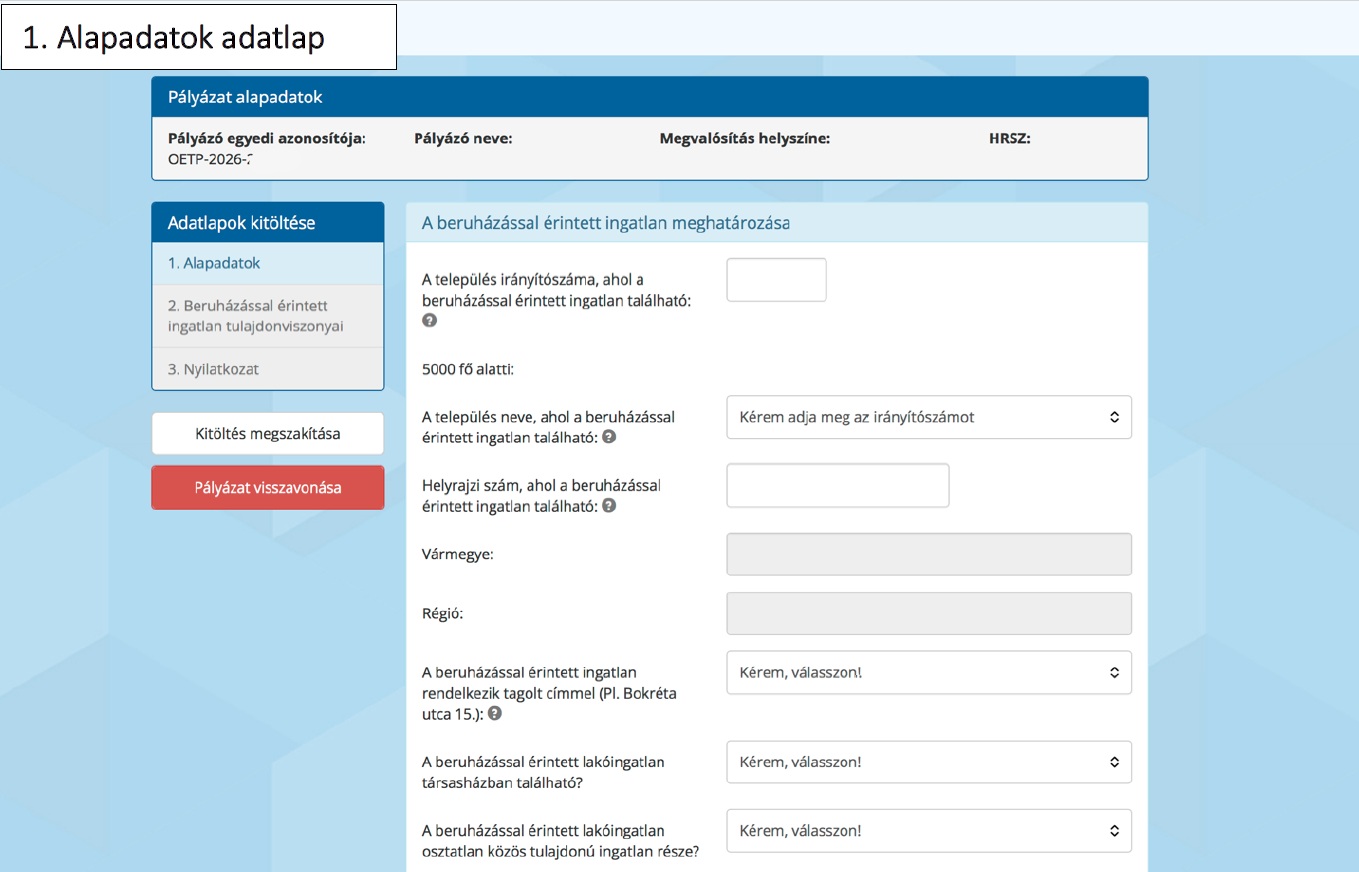Click the Helyrajzi szám input field
Screen dimensions: 1359x872
(x=837, y=486)
